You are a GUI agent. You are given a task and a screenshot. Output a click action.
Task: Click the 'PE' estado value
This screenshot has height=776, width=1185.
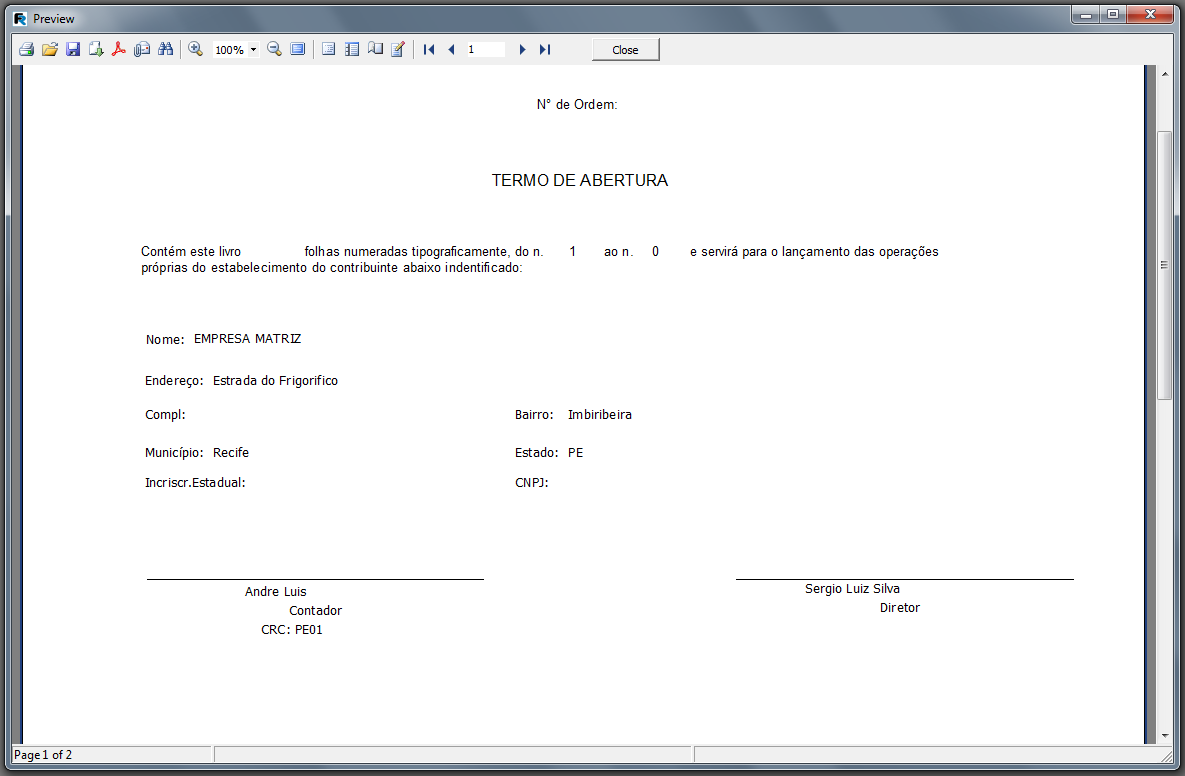[575, 453]
